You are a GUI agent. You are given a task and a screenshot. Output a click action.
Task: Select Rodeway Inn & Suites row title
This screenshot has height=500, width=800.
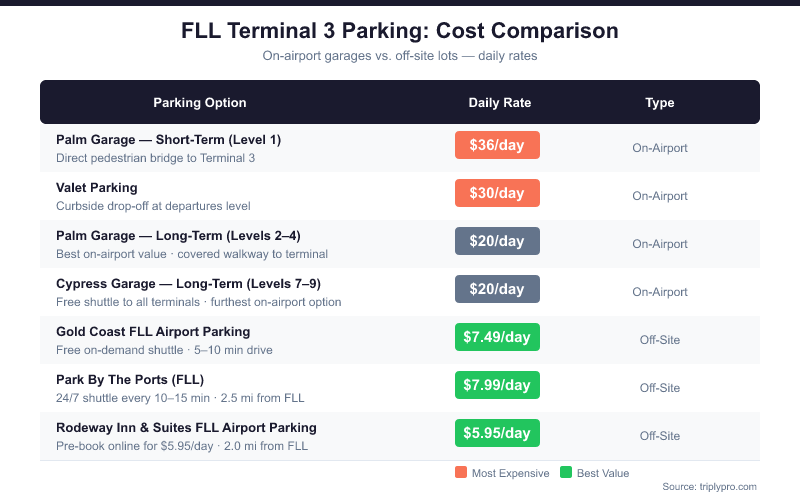[x=186, y=428]
